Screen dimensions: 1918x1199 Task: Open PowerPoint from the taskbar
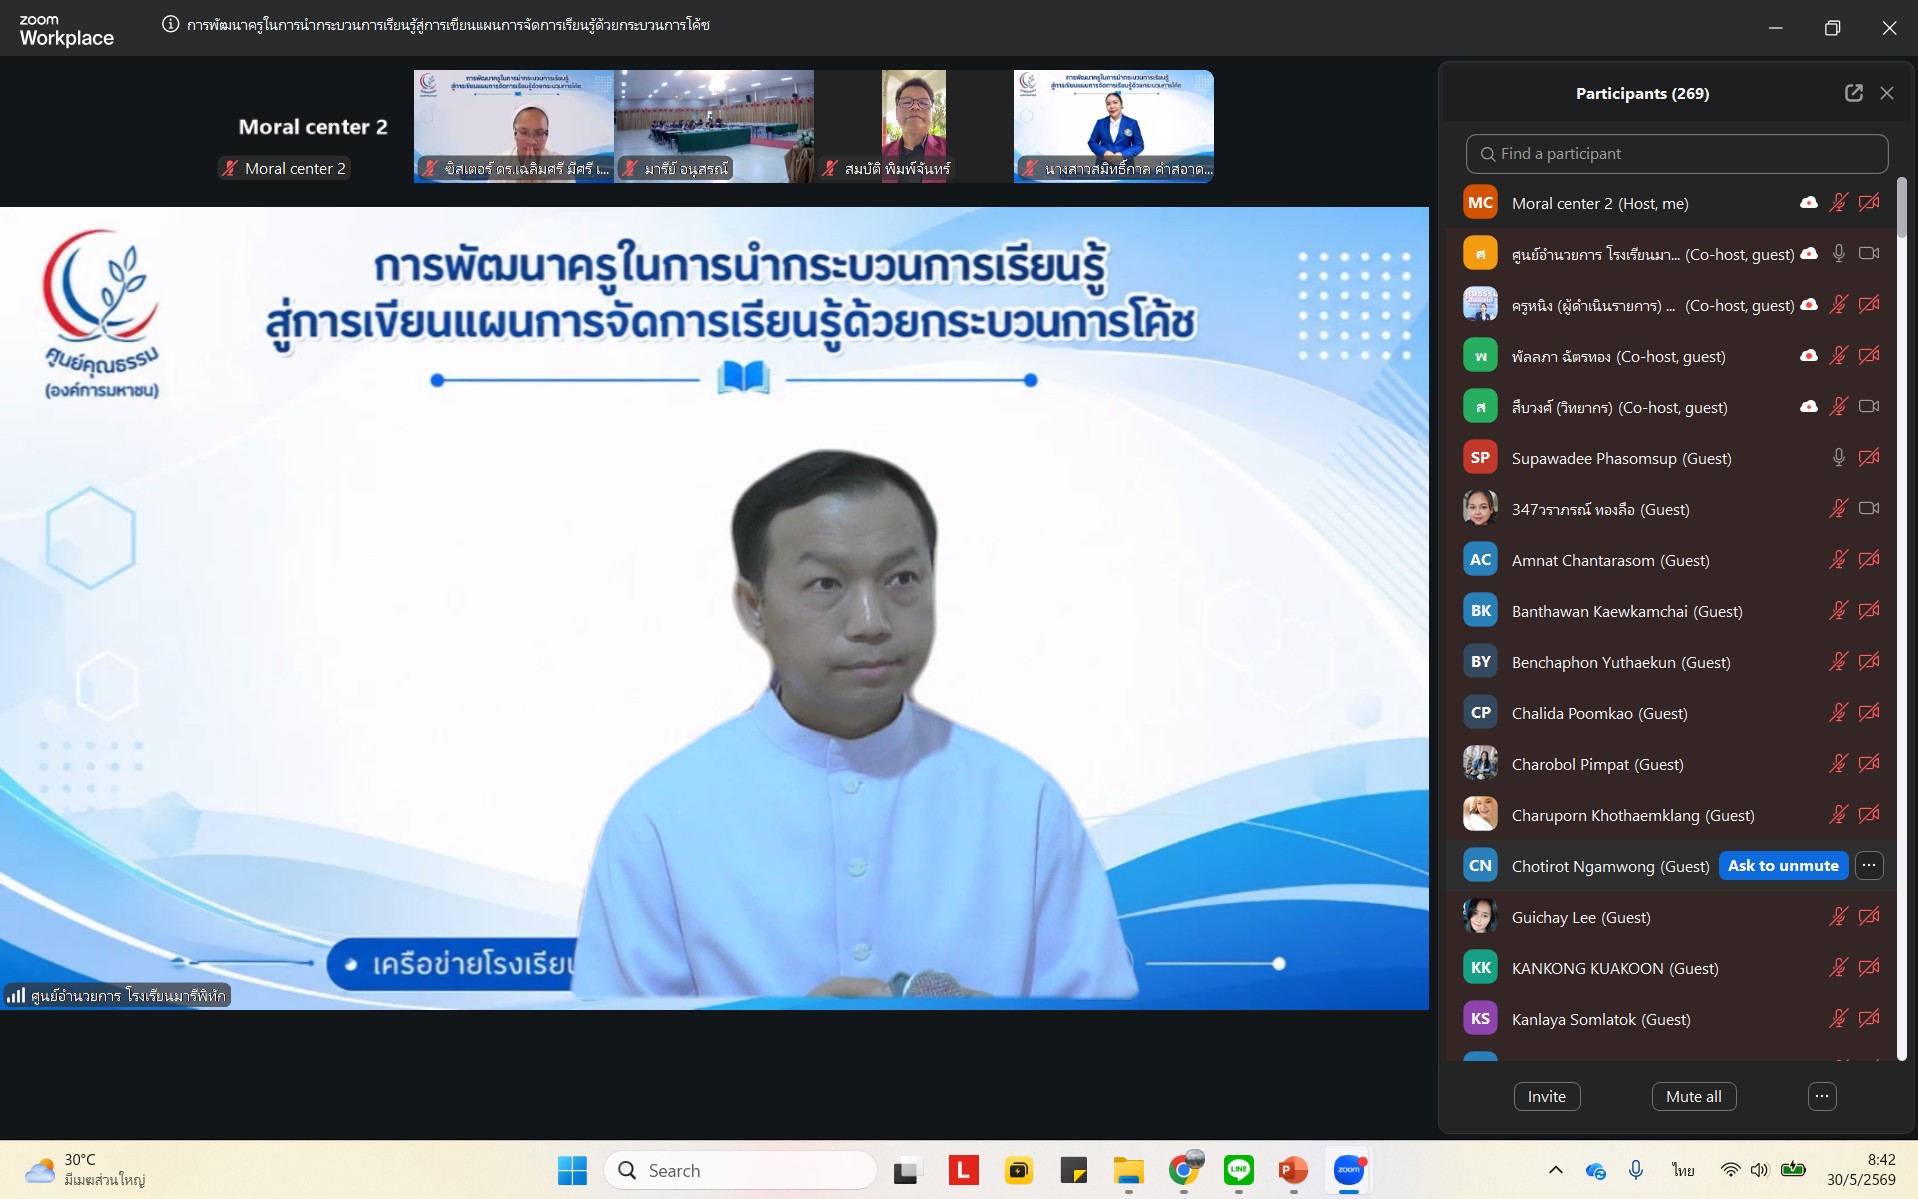[1294, 1170]
